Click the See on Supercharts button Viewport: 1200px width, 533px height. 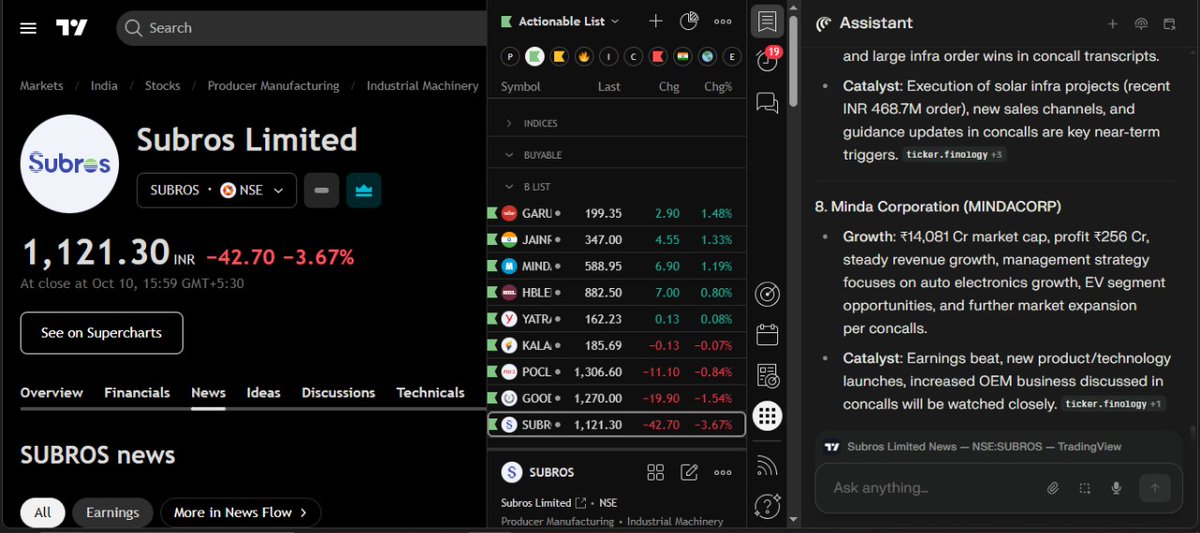101,333
